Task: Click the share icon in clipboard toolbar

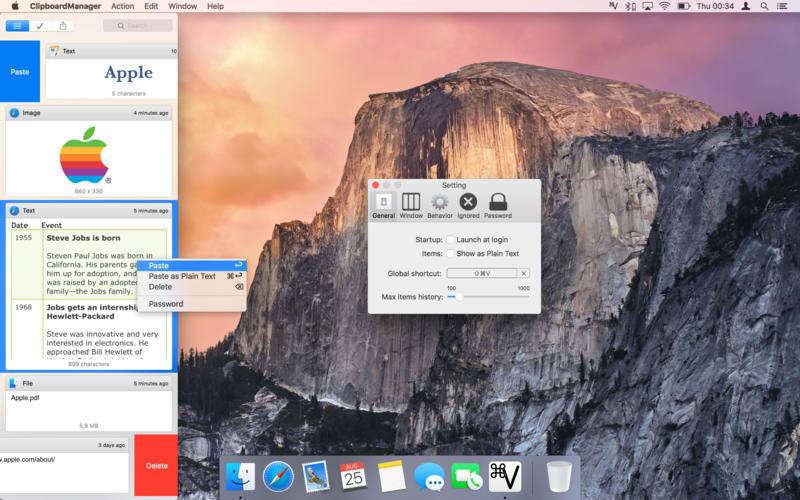Action: click(x=64, y=26)
